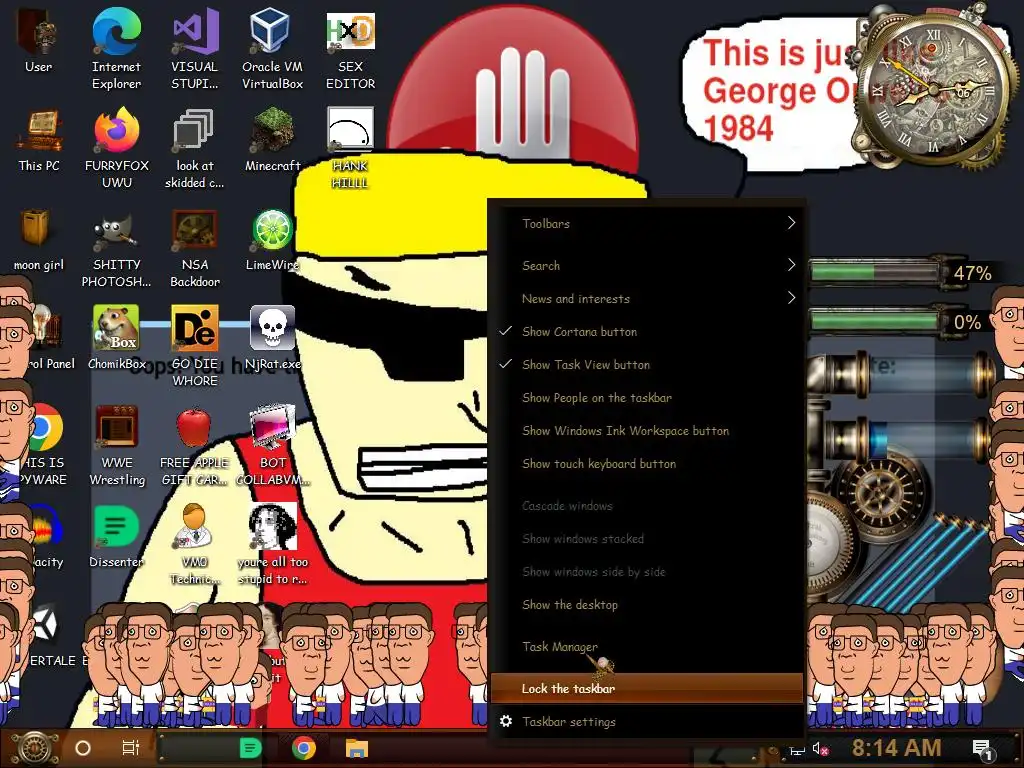Launch the Dissenter desktop icon
The width and height of the screenshot is (1024, 768).
117,536
